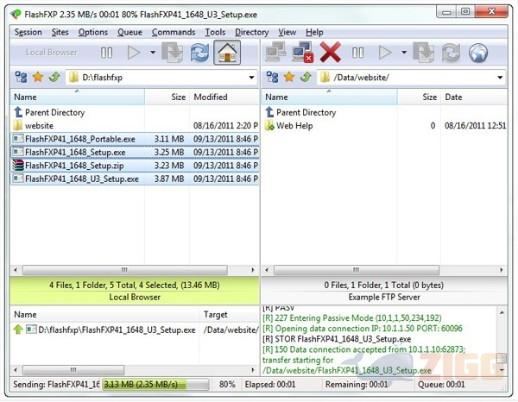The height and width of the screenshot is (402, 518).
Task: Open the Session menu
Action: pyautogui.click(x=28, y=32)
